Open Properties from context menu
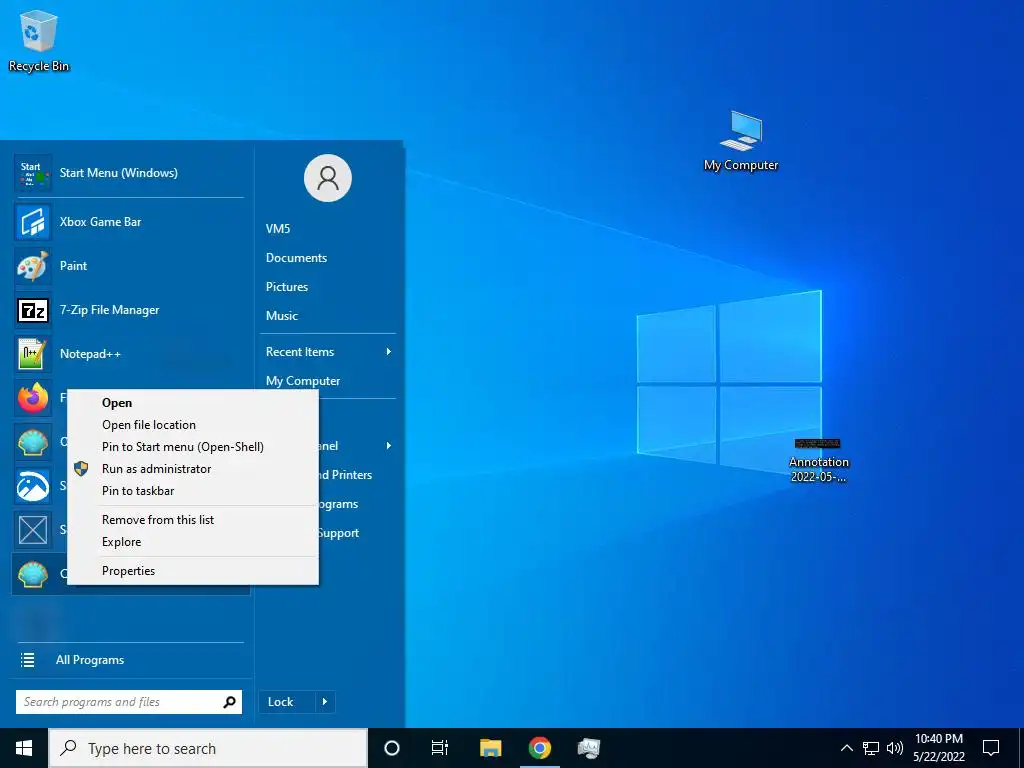Screen dimensions: 1024x768 [193, 571]
